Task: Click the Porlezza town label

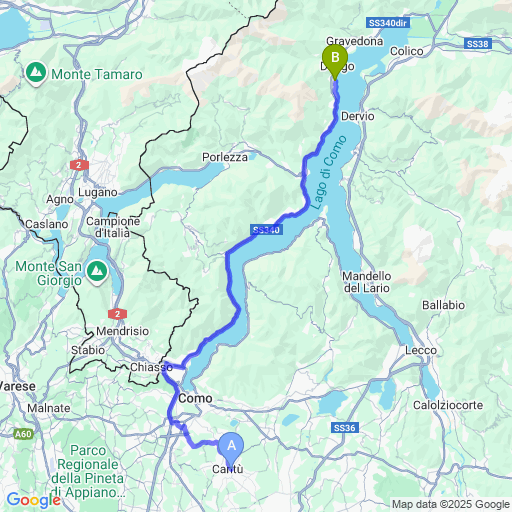Action: pos(225,157)
